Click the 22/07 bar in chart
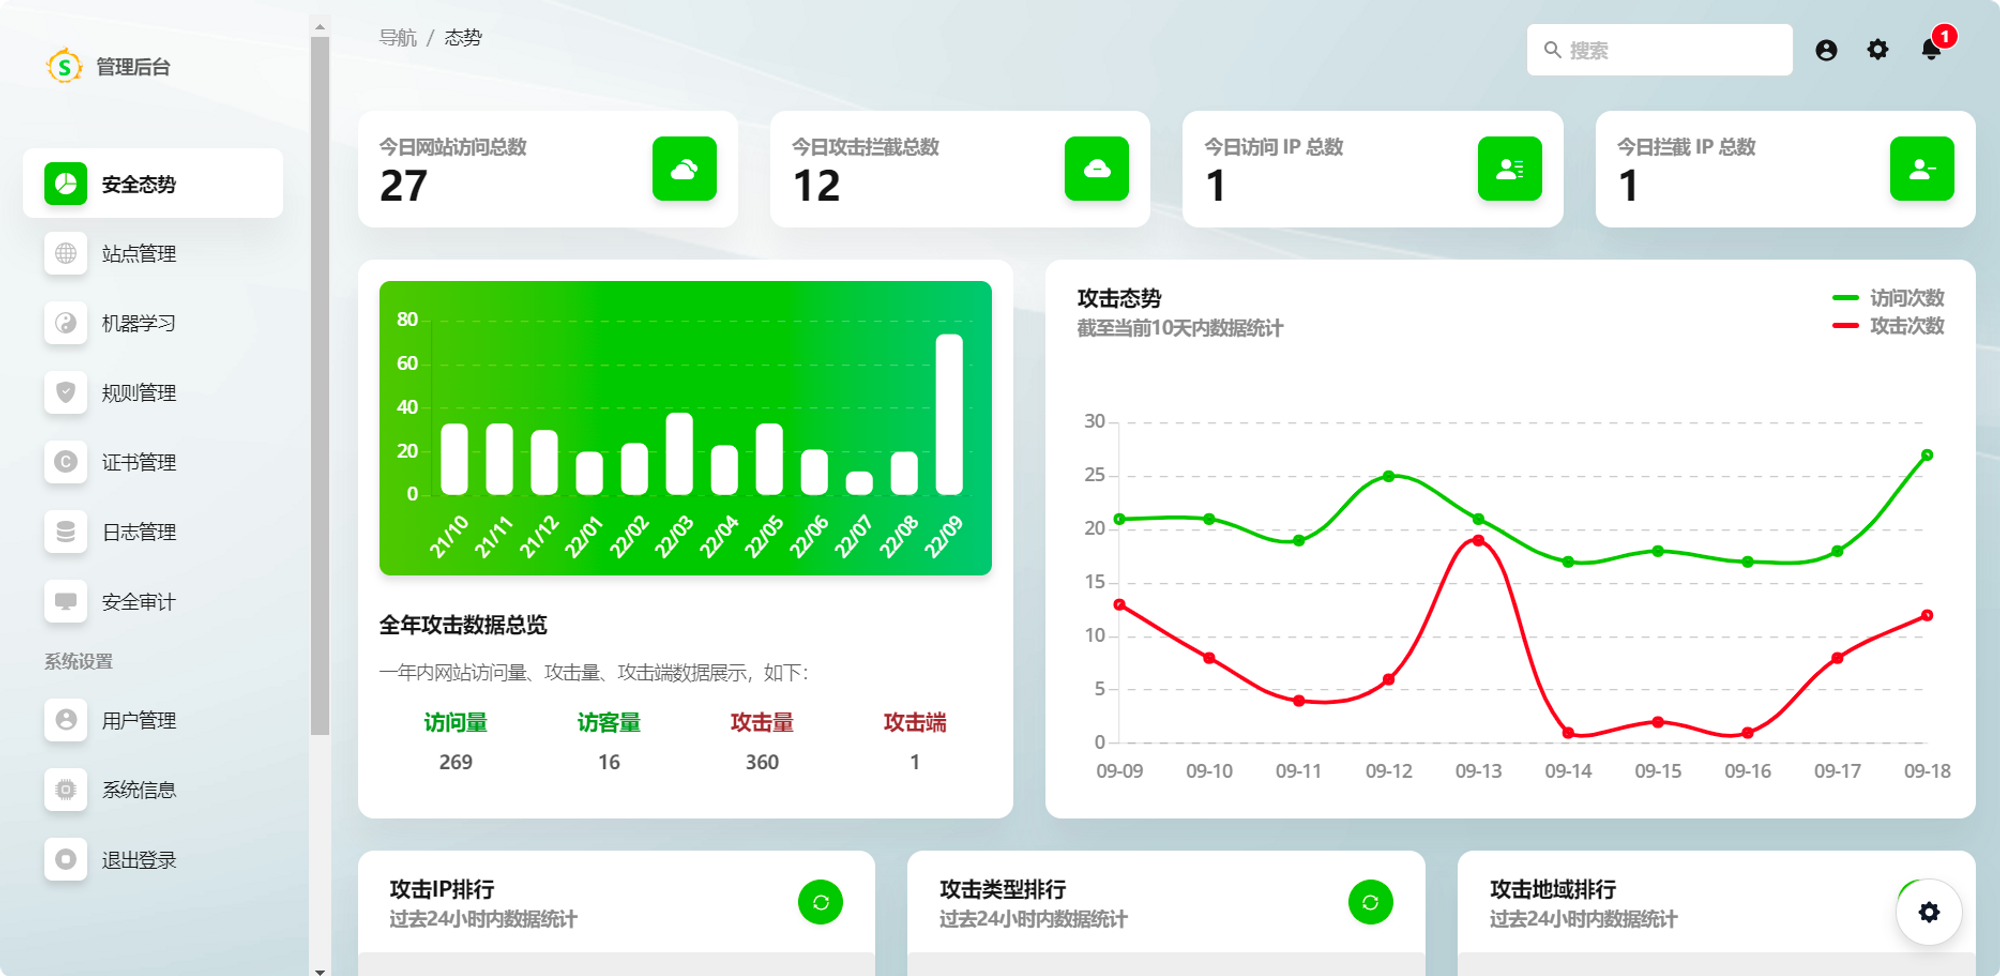 pos(859,483)
